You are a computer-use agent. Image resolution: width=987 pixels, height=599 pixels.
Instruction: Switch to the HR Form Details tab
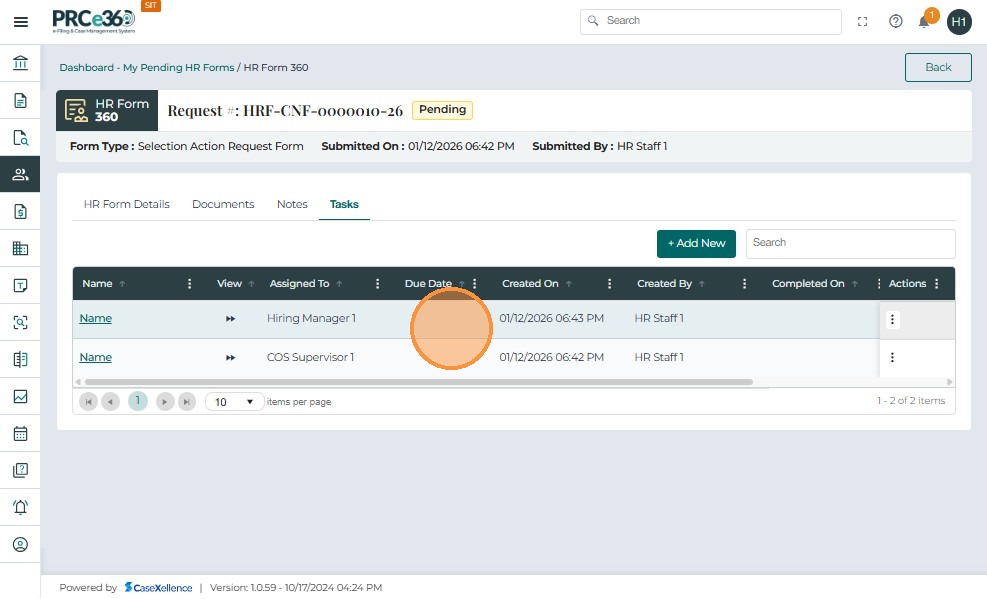tap(127, 204)
